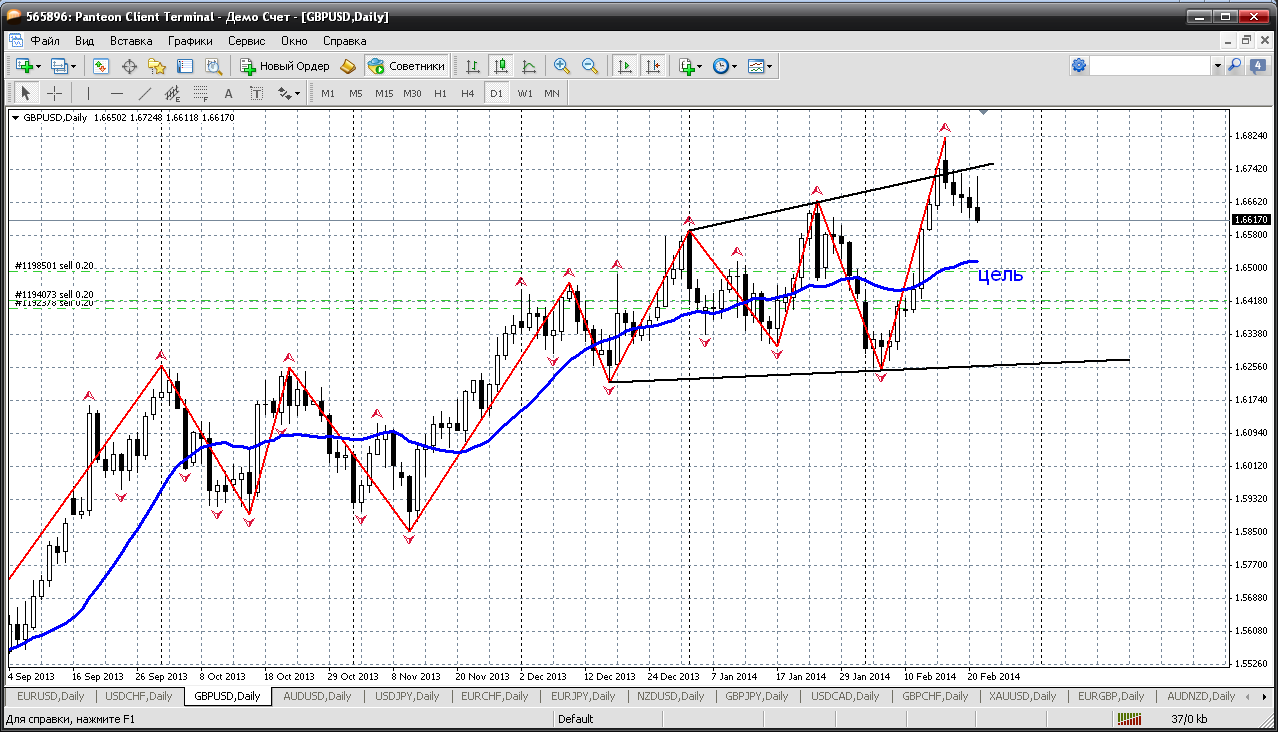This screenshot has width=1278, height=732.
Task: Switch chart to Bar Chart type
Action: point(473,66)
